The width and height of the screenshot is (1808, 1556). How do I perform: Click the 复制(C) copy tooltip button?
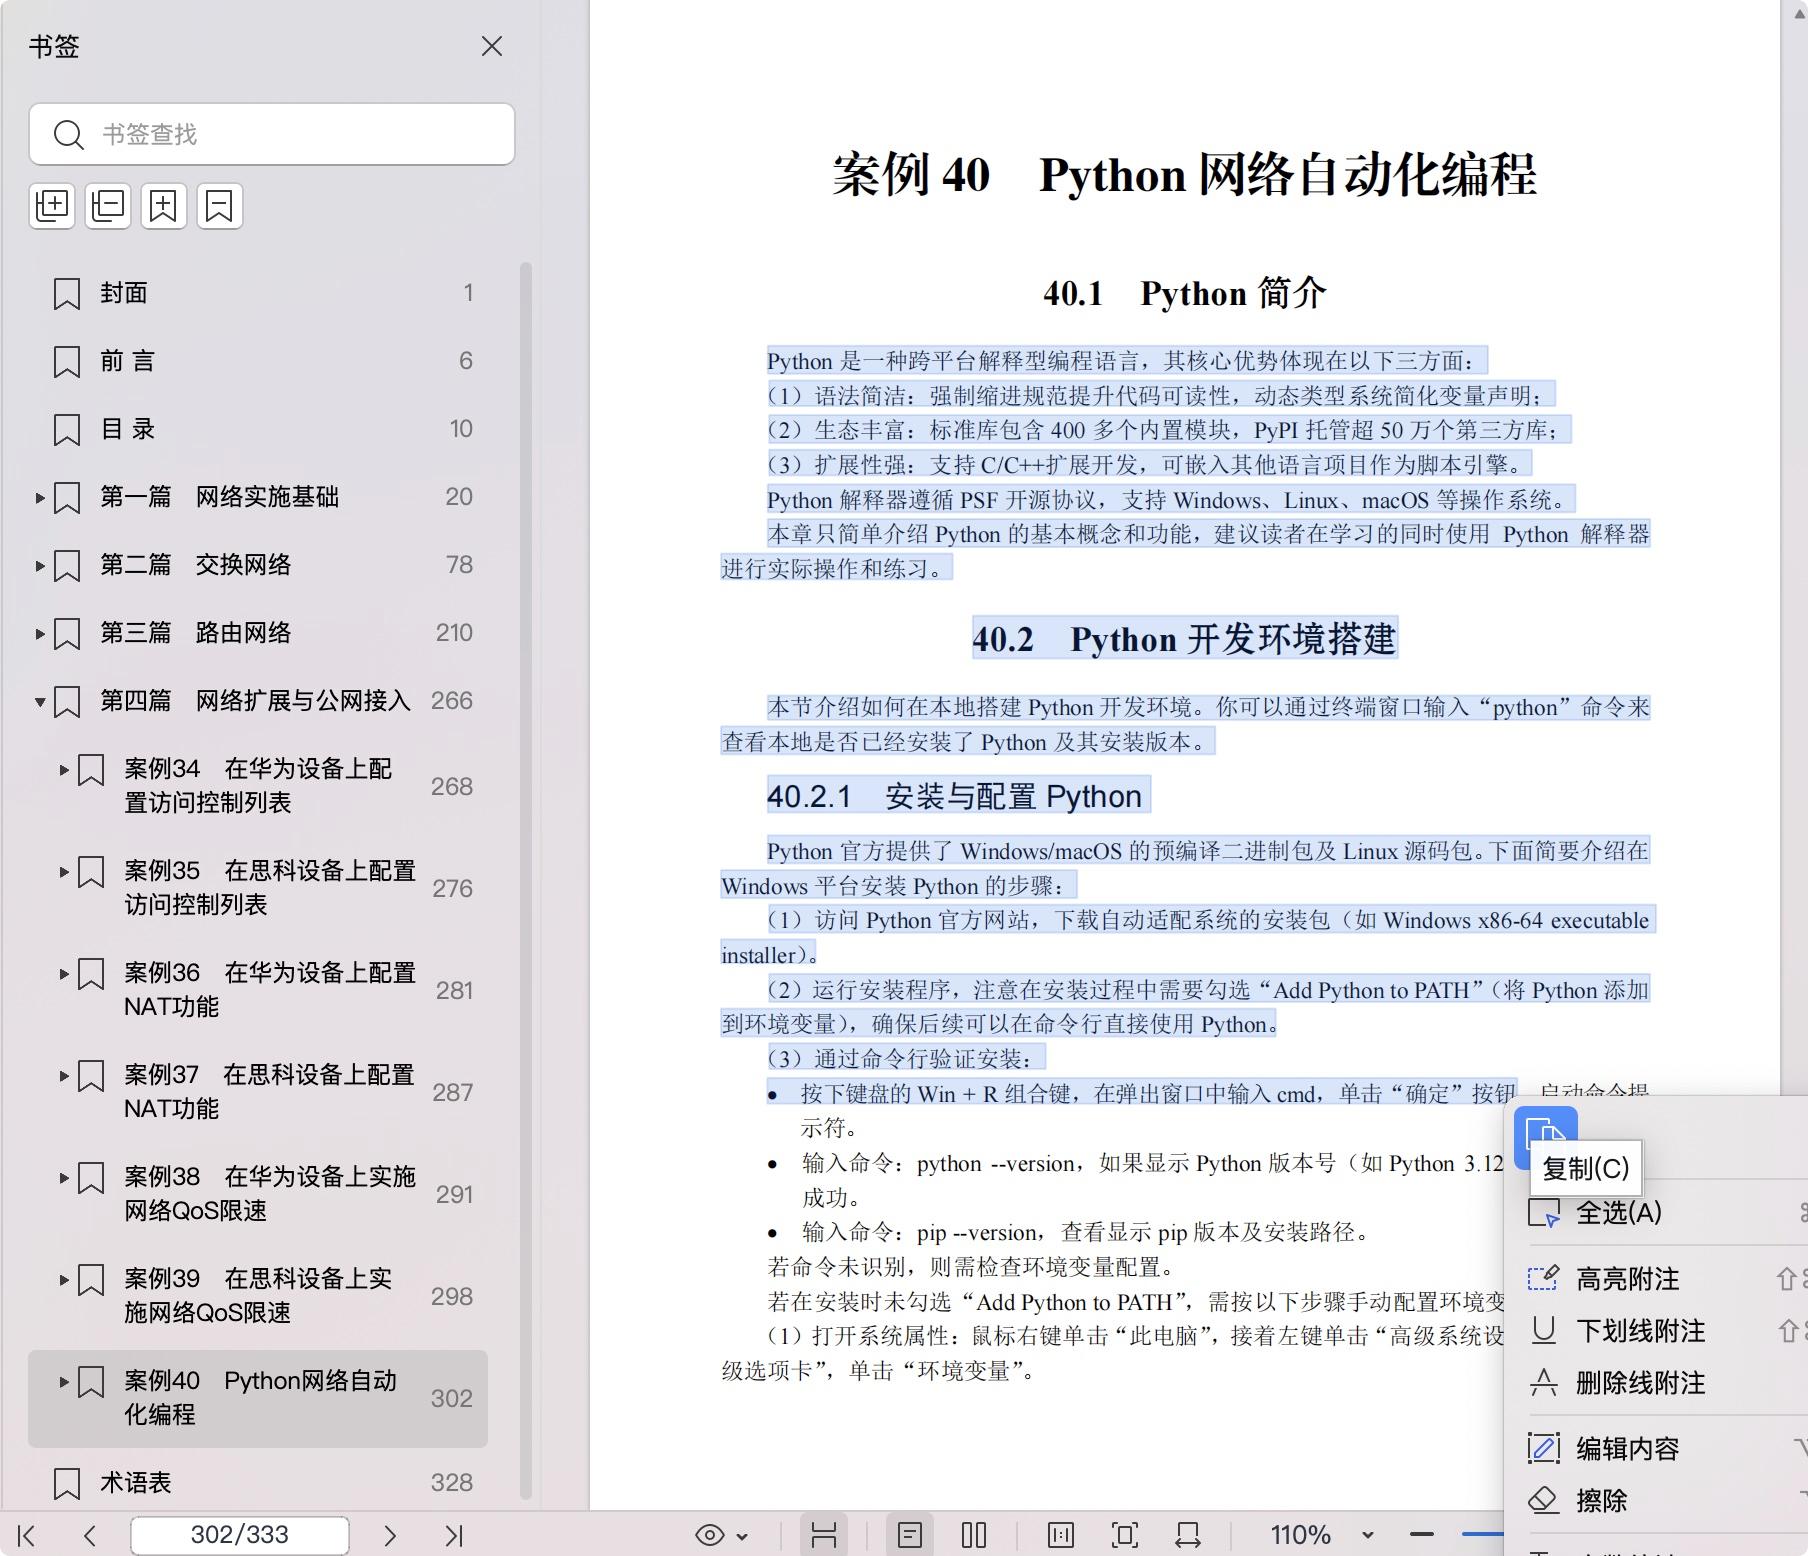1586,1168
